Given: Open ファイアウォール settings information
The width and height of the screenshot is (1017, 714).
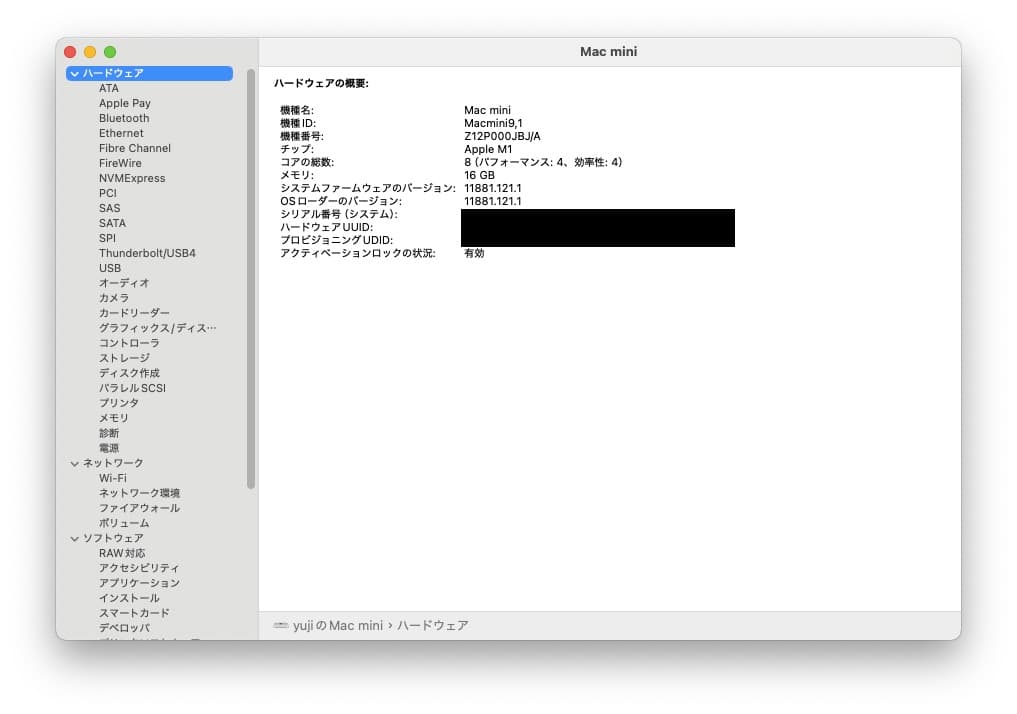Looking at the screenshot, I should 138,507.
